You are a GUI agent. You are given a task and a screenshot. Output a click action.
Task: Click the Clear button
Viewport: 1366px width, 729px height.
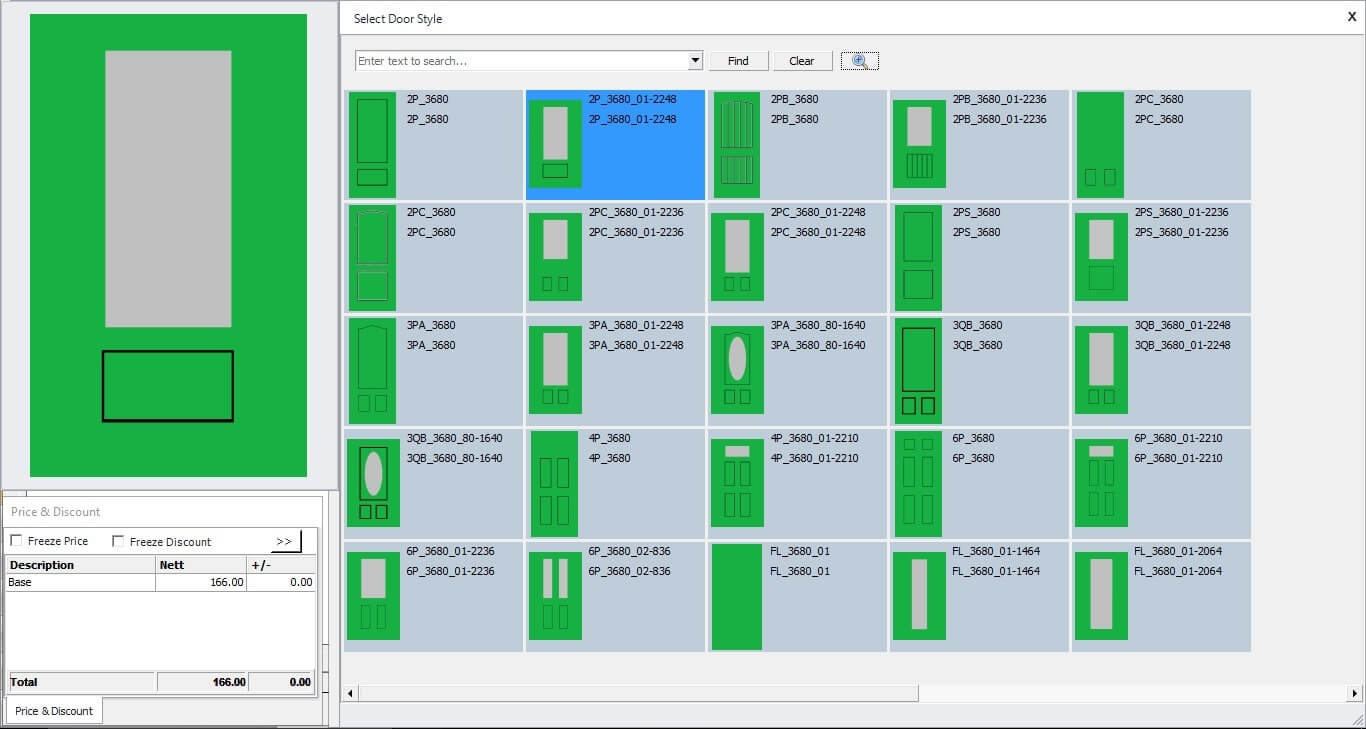(801, 61)
